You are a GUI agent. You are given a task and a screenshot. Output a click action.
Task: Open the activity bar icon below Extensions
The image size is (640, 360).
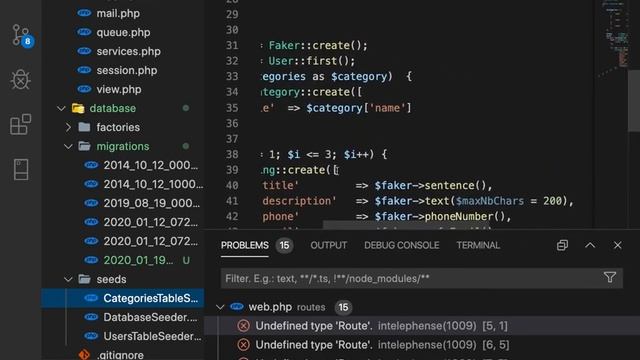(21, 169)
